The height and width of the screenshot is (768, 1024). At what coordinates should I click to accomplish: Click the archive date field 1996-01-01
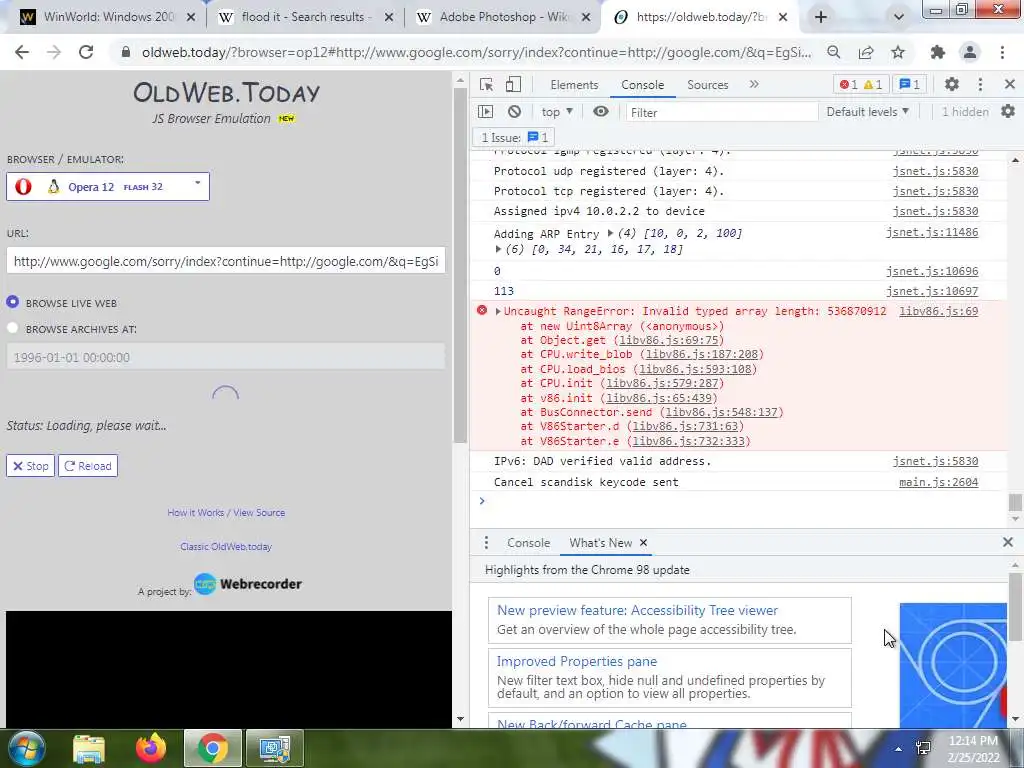tap(226, 357)
